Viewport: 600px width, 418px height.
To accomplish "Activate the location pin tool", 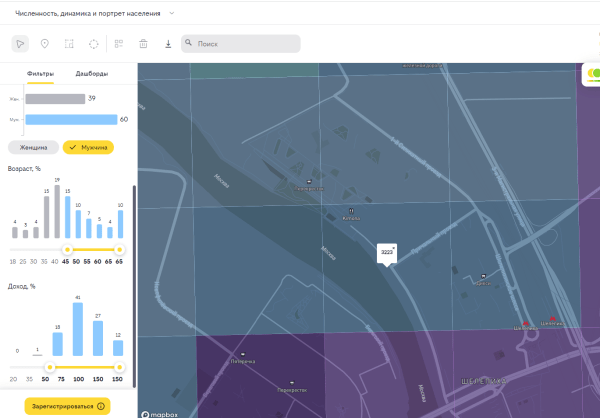I will tap(44, 44).
